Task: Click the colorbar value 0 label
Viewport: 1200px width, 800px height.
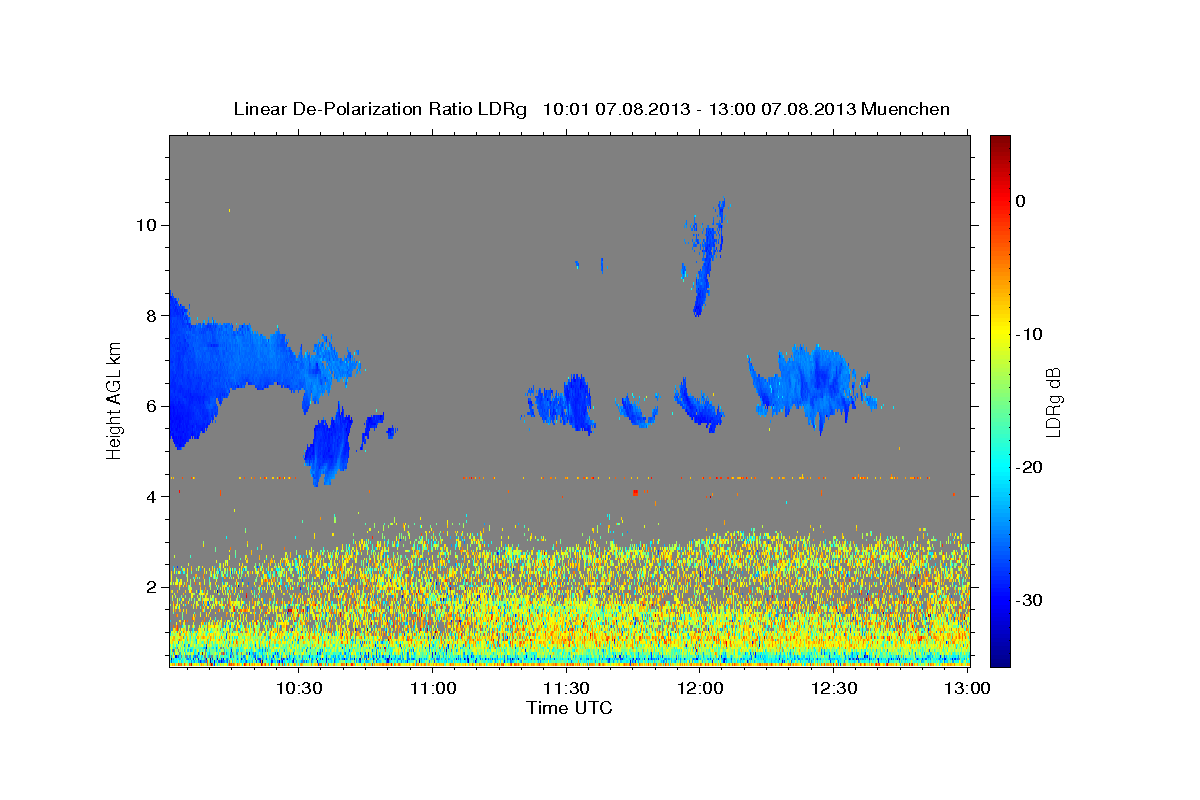Action: point(1020,201)
